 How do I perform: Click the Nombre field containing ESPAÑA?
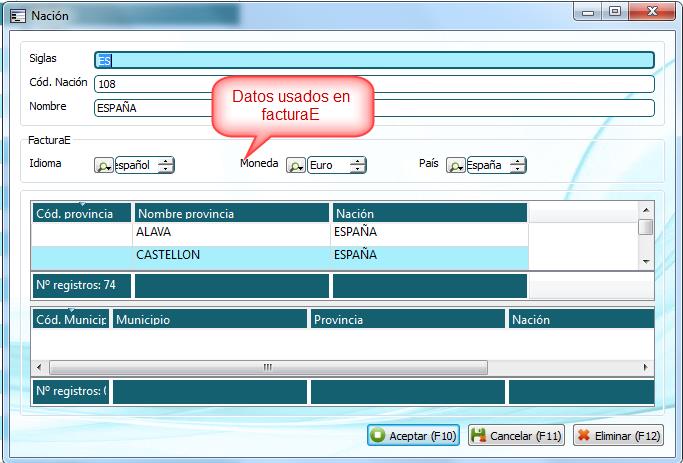coord(374,108)
